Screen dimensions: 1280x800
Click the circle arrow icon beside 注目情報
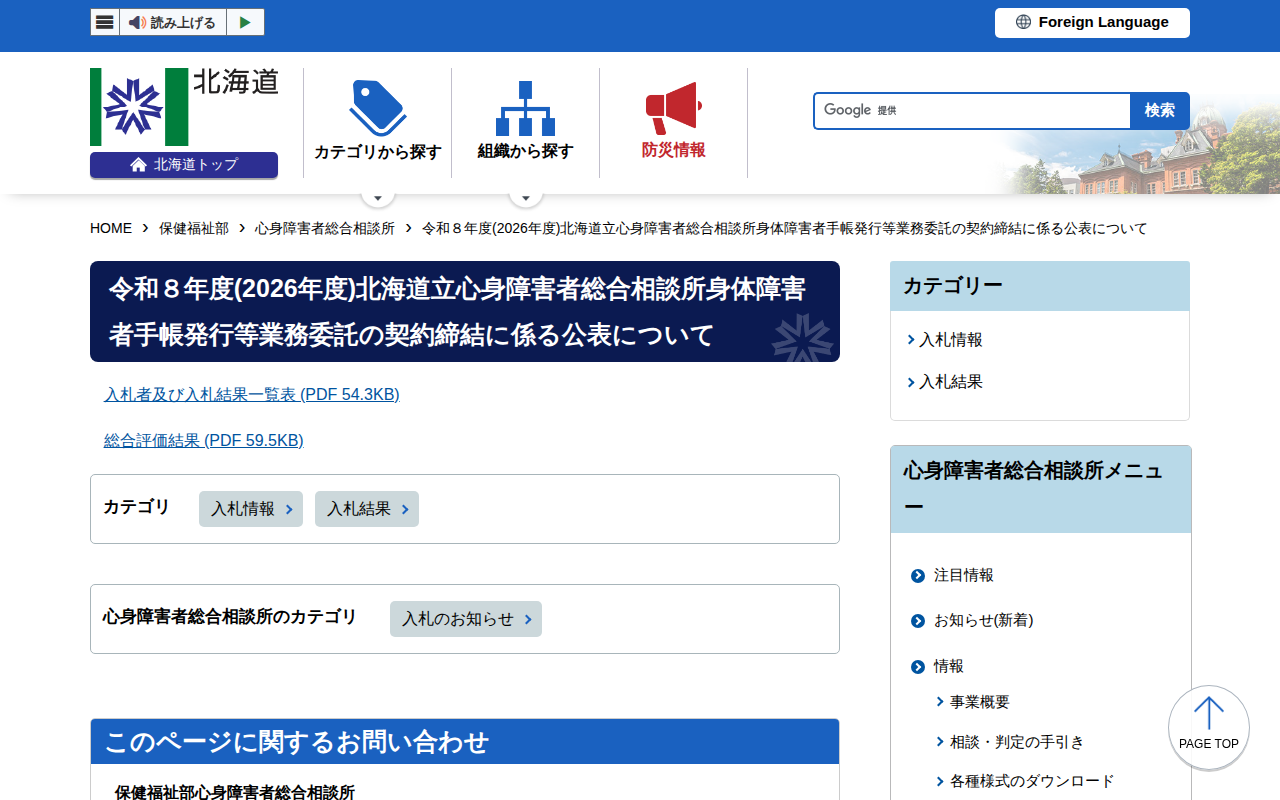point(918,576)
